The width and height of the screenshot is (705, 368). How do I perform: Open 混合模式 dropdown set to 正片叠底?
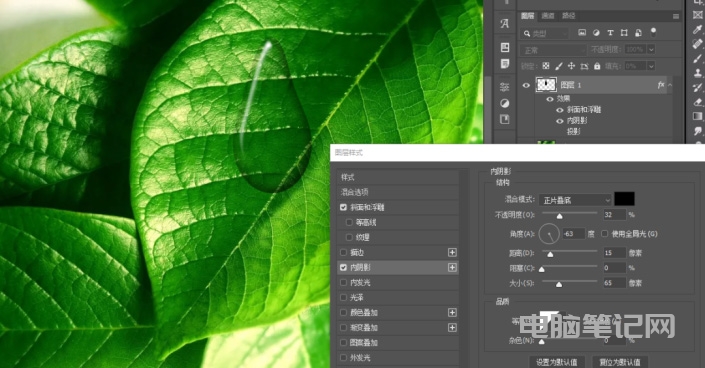click(x=576, y=200)
